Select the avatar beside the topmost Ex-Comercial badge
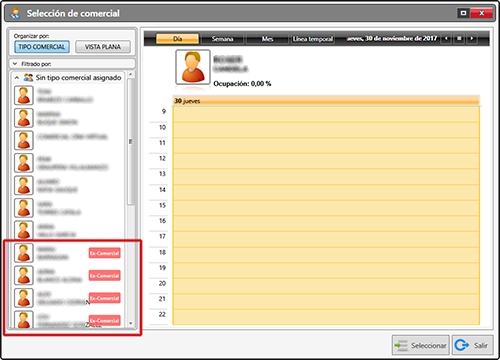The height and width of the screenshot is (360, 500). (24, 253)
